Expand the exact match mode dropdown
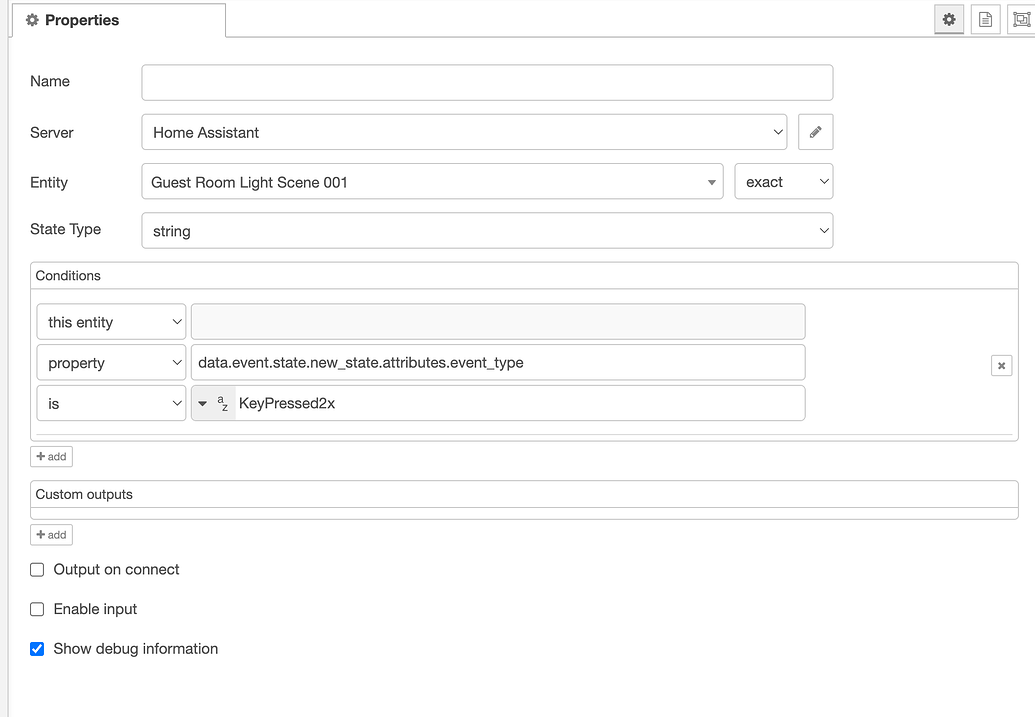 [784, 181]
